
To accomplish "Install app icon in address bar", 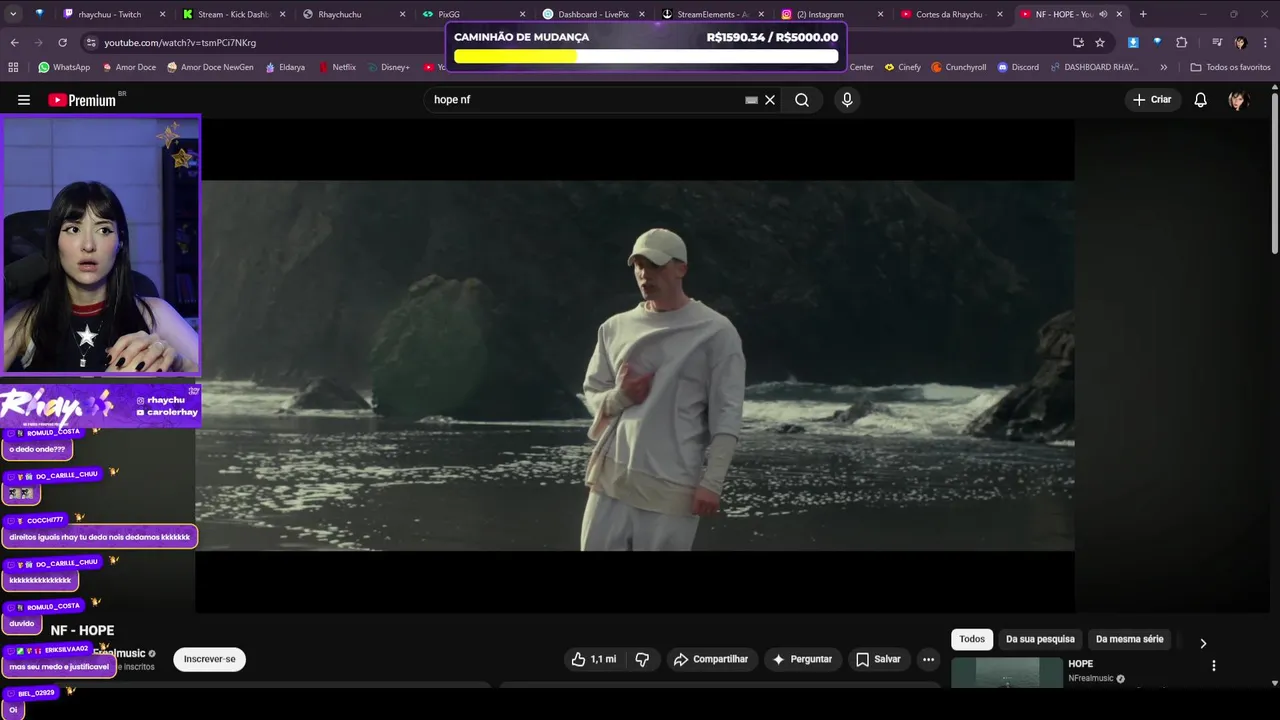I will tap(1078, 43).
